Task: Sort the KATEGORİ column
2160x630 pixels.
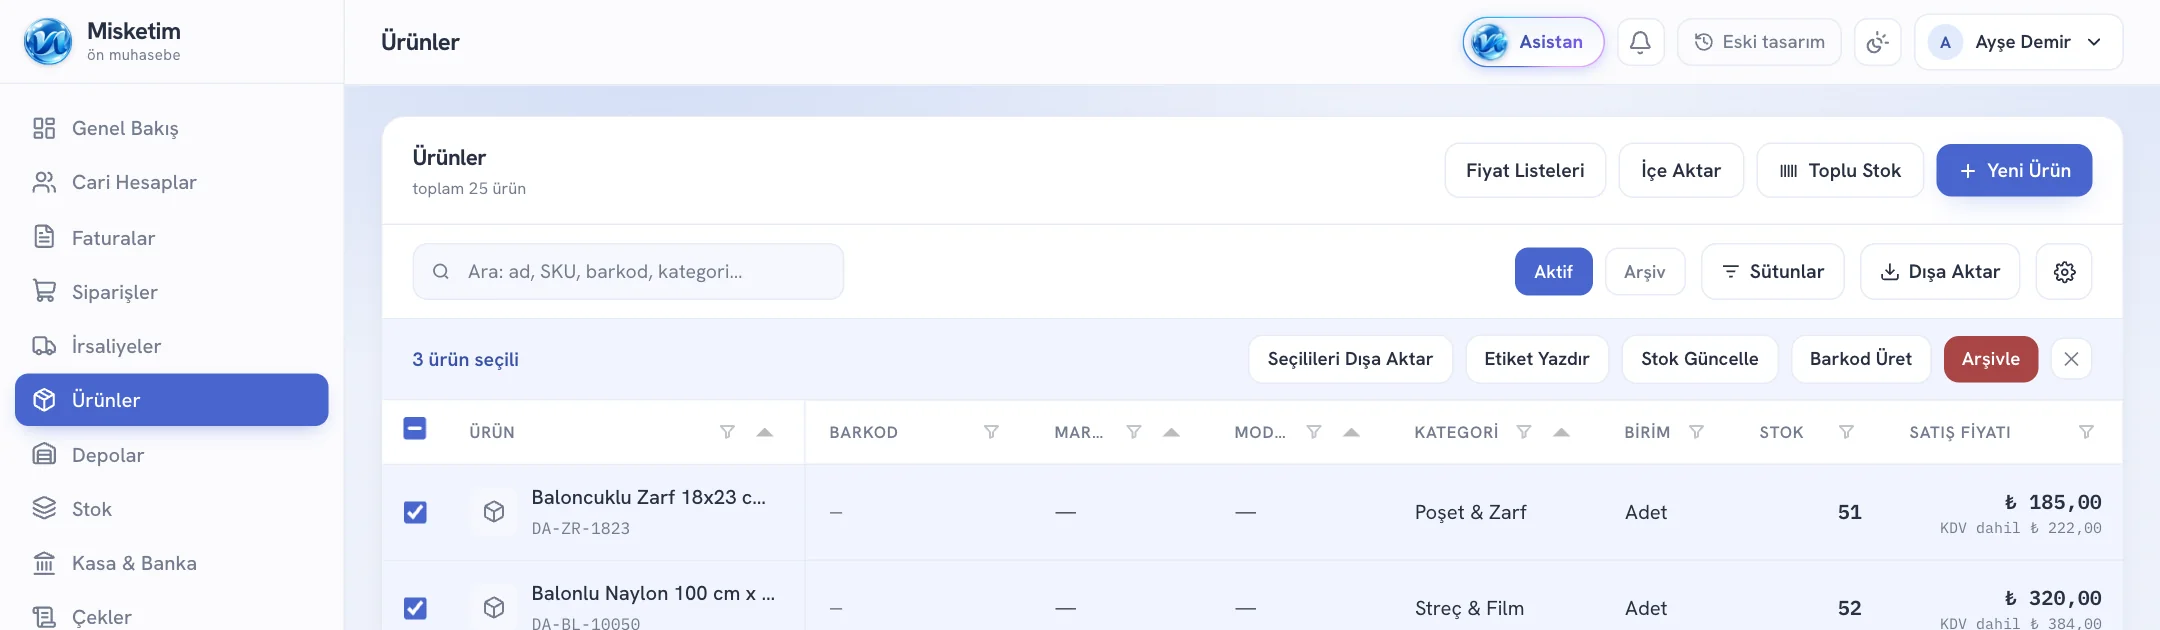Action: point(1561,432)
